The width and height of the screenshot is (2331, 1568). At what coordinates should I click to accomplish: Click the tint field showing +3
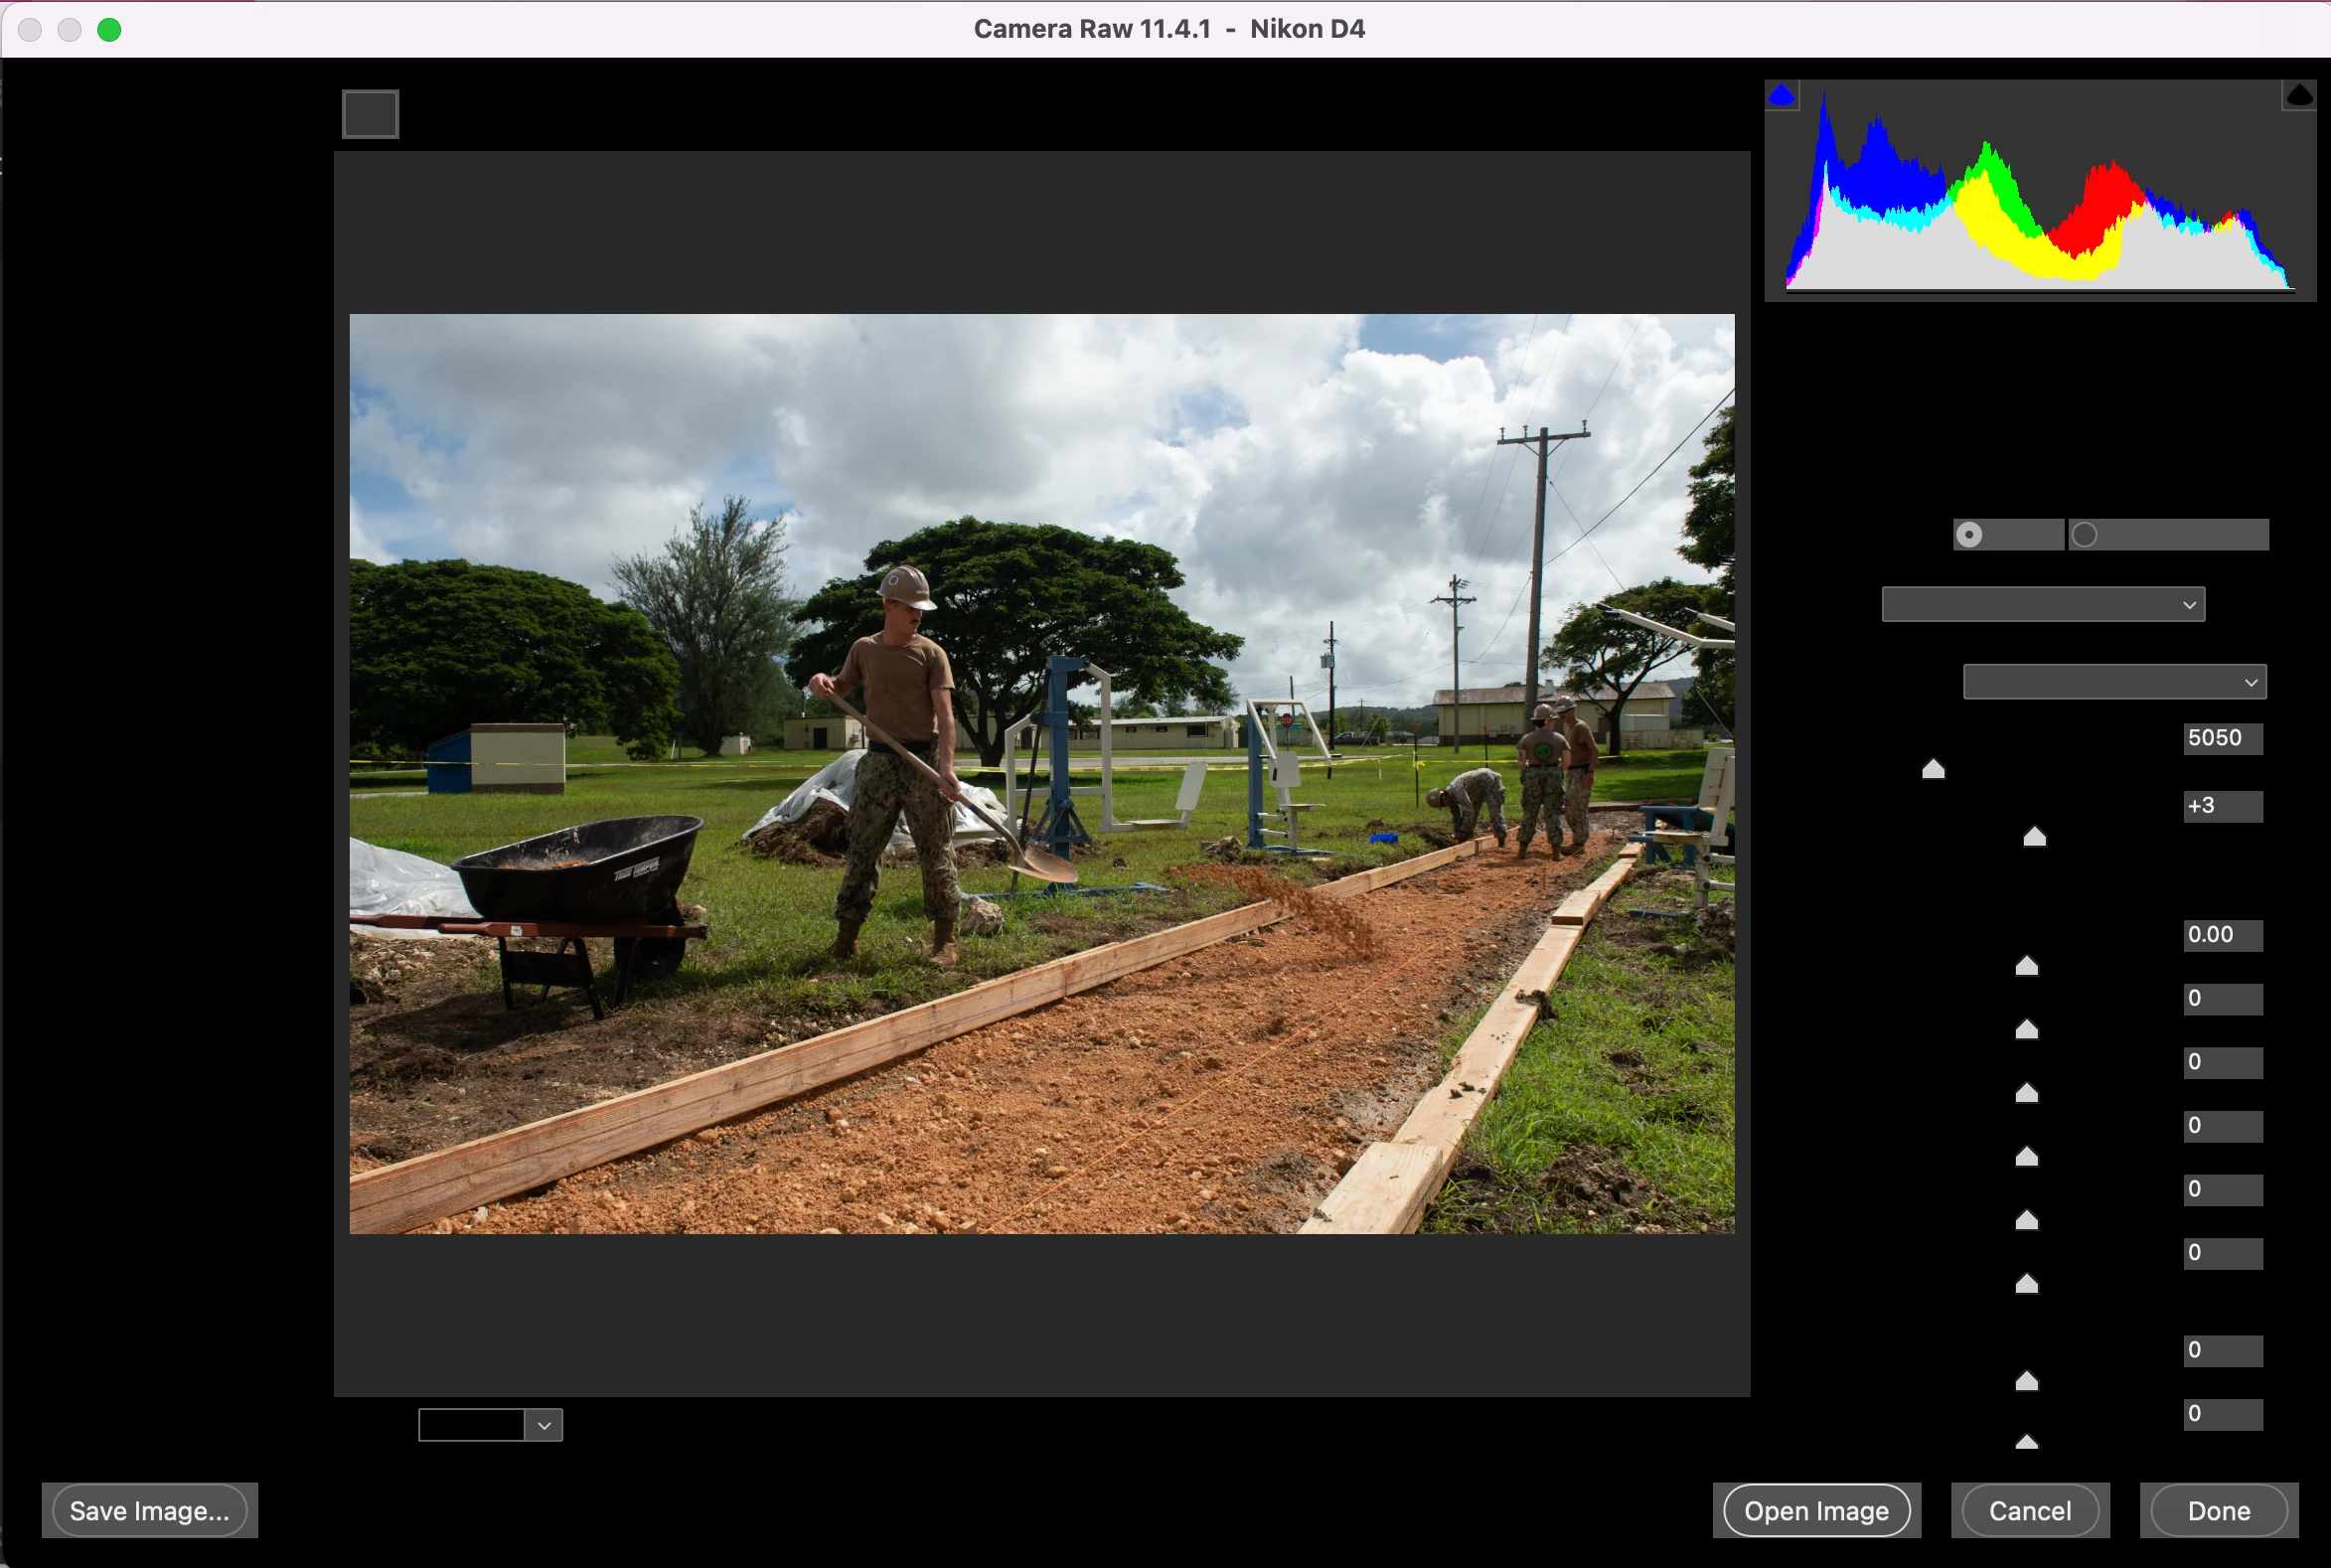coord(2222,806)
